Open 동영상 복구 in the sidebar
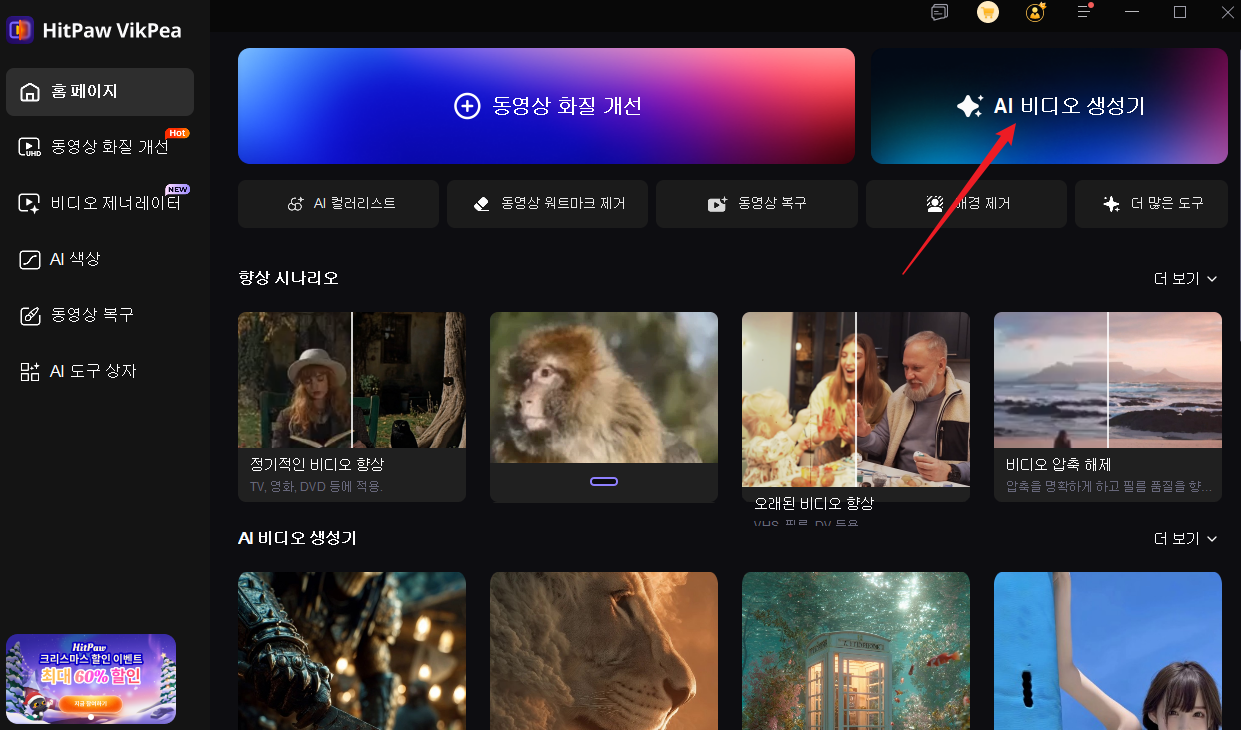 coord(100,315)
